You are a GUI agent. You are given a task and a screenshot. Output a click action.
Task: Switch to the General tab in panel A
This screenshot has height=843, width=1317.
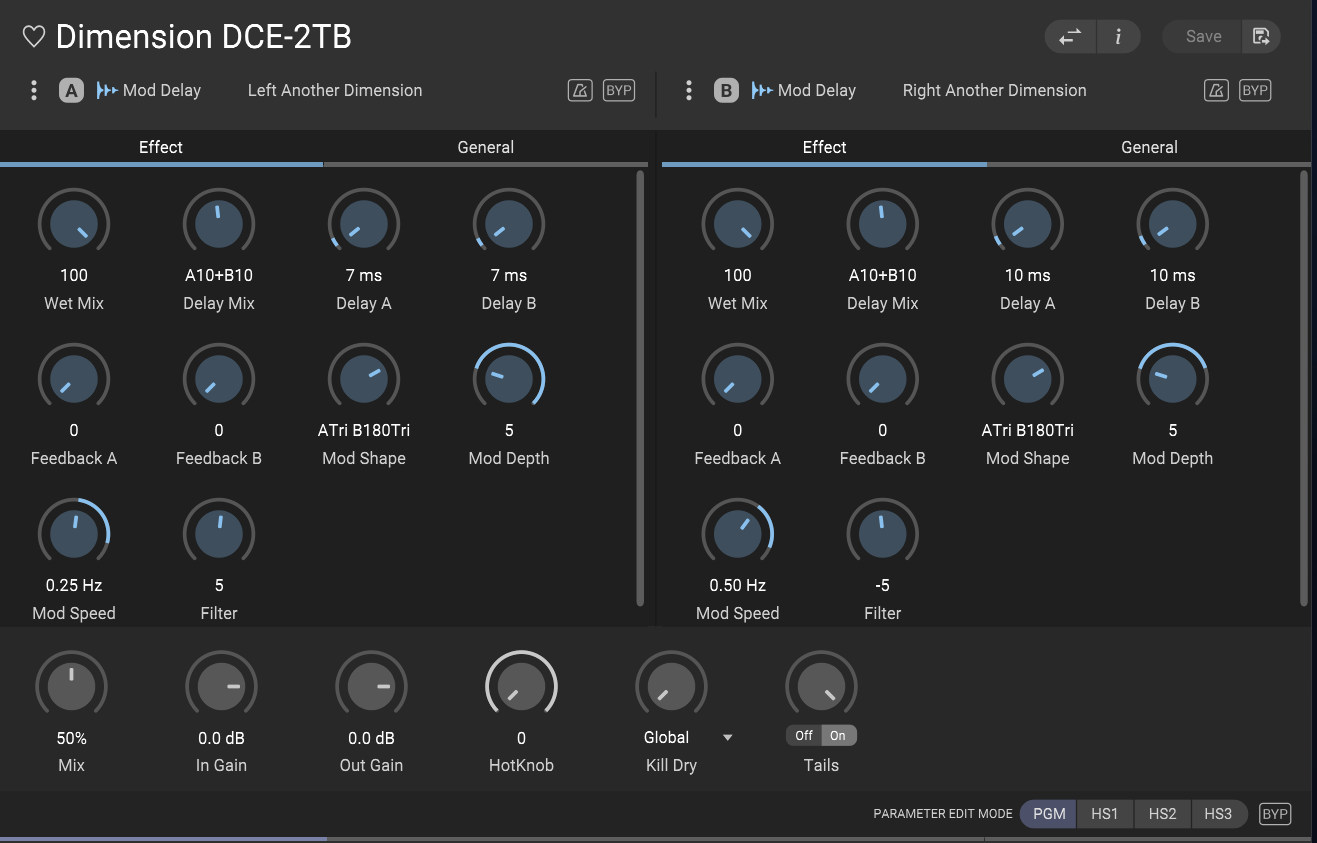click(x=485, y=148)
